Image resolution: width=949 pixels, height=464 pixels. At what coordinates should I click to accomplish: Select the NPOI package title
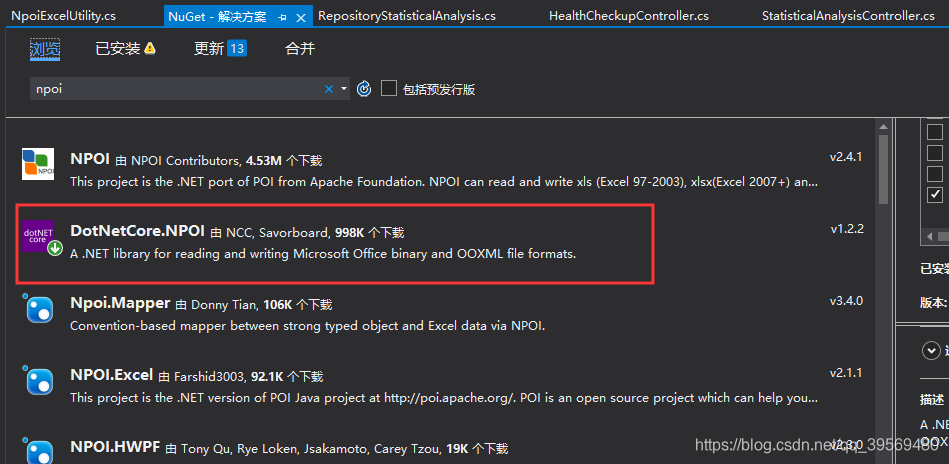click(x=90, y=159)
